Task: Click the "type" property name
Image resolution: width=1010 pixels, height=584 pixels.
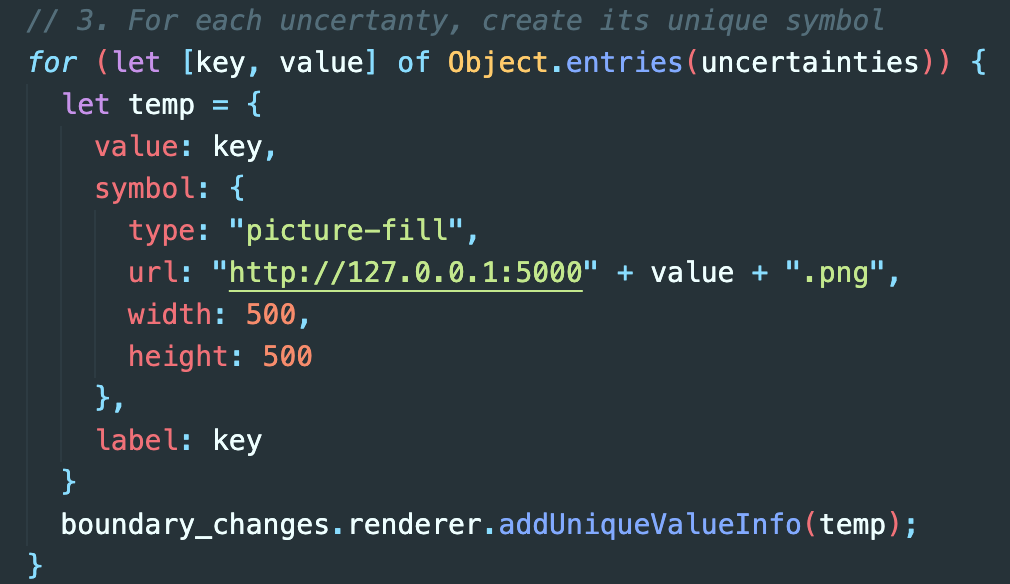Action: click(160, 231)
